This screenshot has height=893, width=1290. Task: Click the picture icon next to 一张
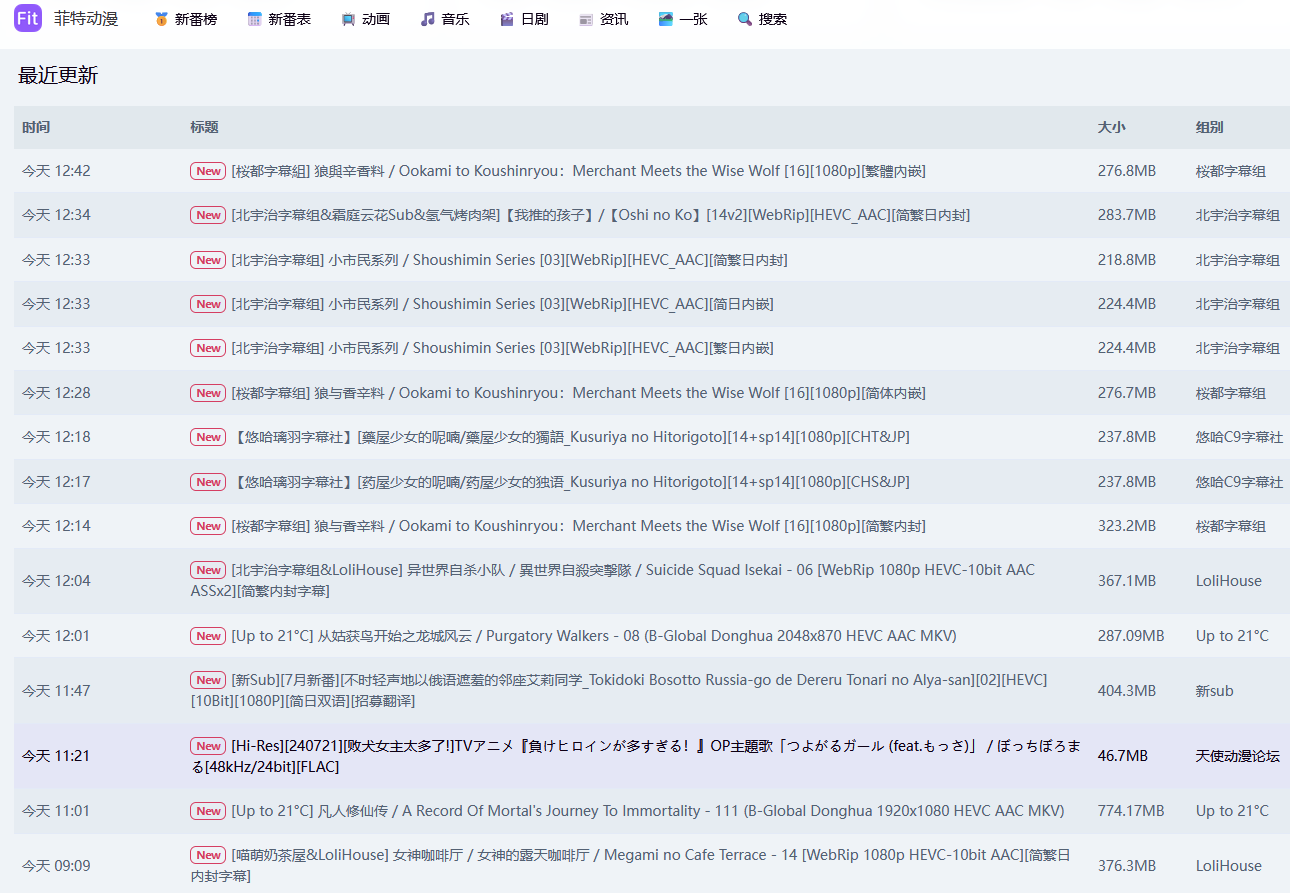pyautogui.click(x=665, y=19)
